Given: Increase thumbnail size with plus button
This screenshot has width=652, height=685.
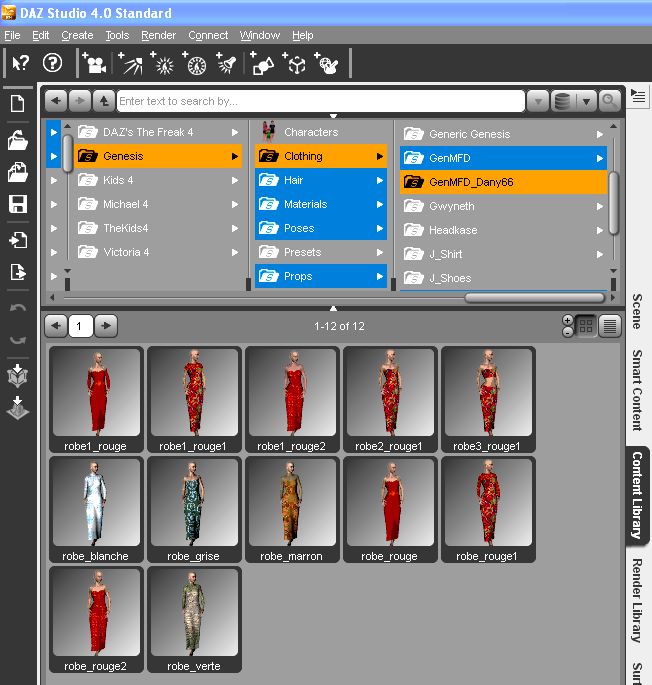Looking at the screenshot, I should pyautogui.click(x=567, y=320).
